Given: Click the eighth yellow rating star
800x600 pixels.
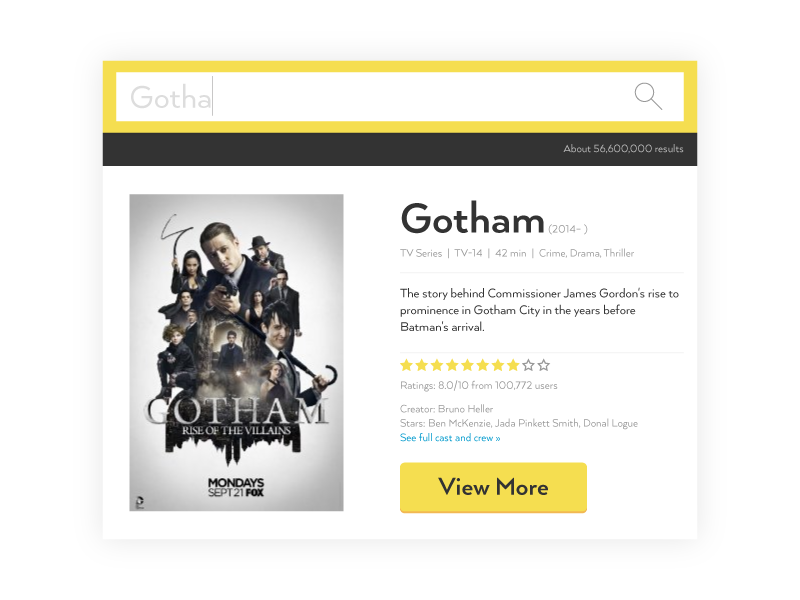Looking at the screenshot, I should 513,365.
